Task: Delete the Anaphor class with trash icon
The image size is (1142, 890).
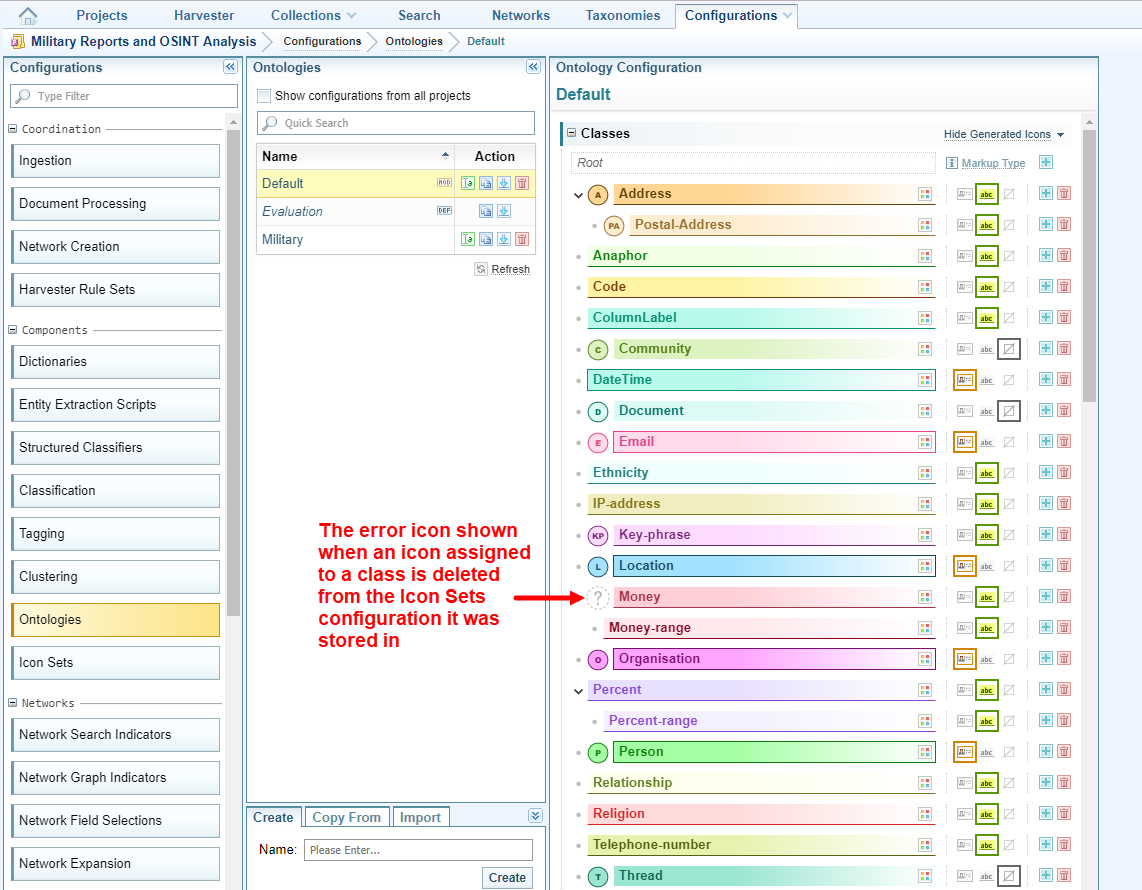Action: (1064, 256)
